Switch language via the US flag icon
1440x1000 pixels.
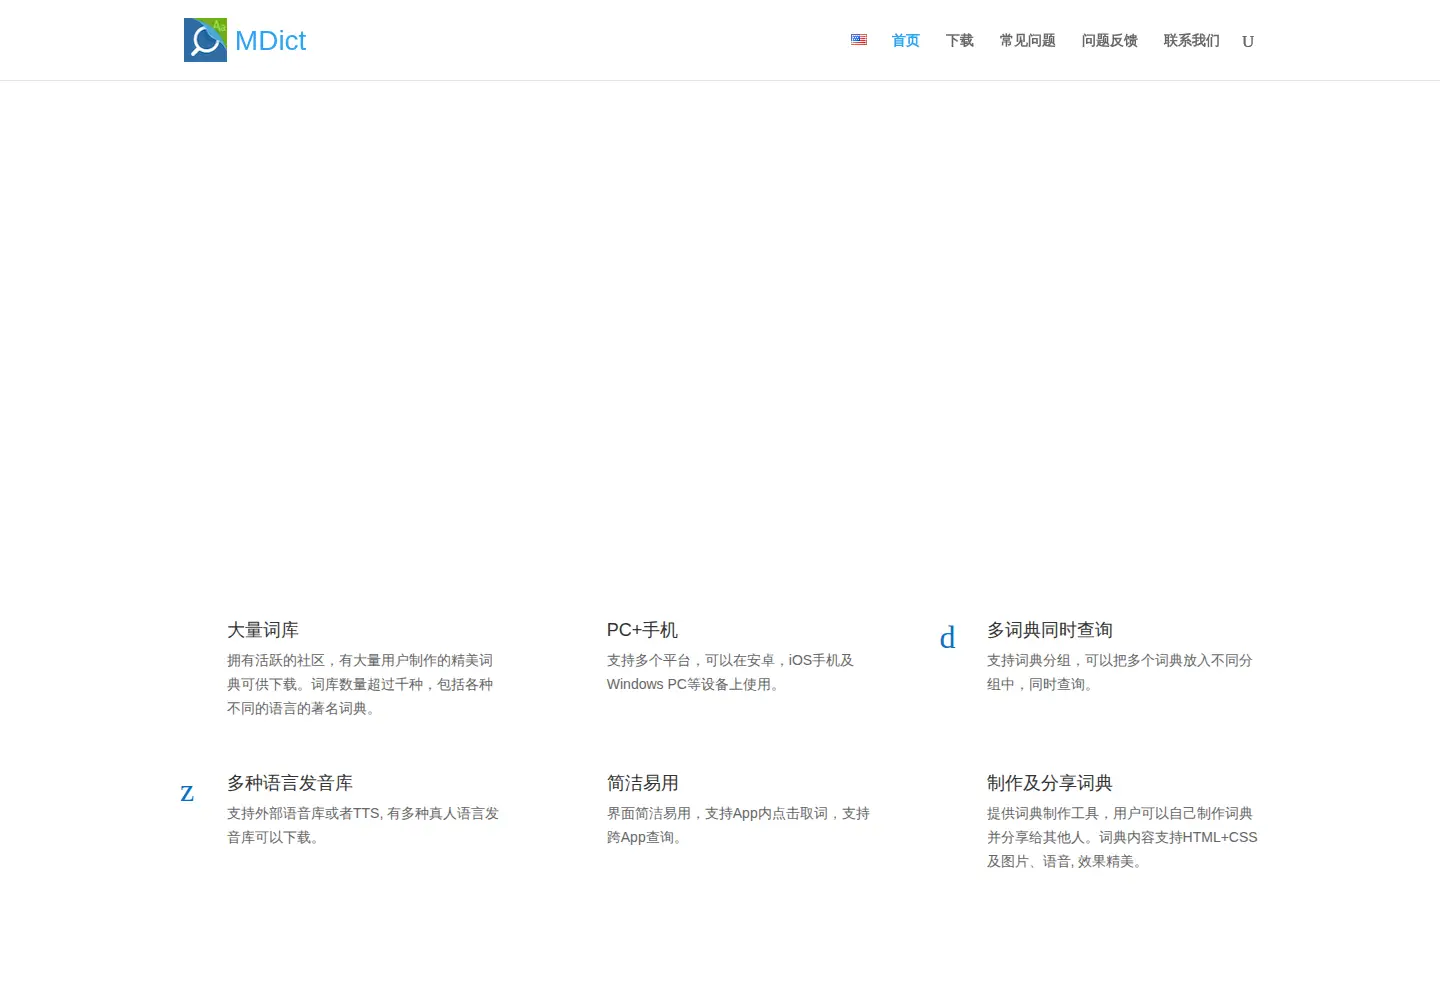click(859, 40)
